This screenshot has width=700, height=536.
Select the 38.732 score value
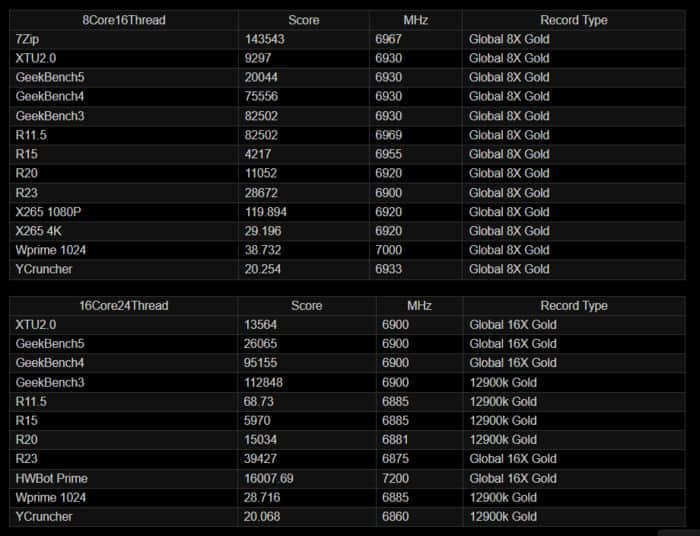(x=262, y=250)
